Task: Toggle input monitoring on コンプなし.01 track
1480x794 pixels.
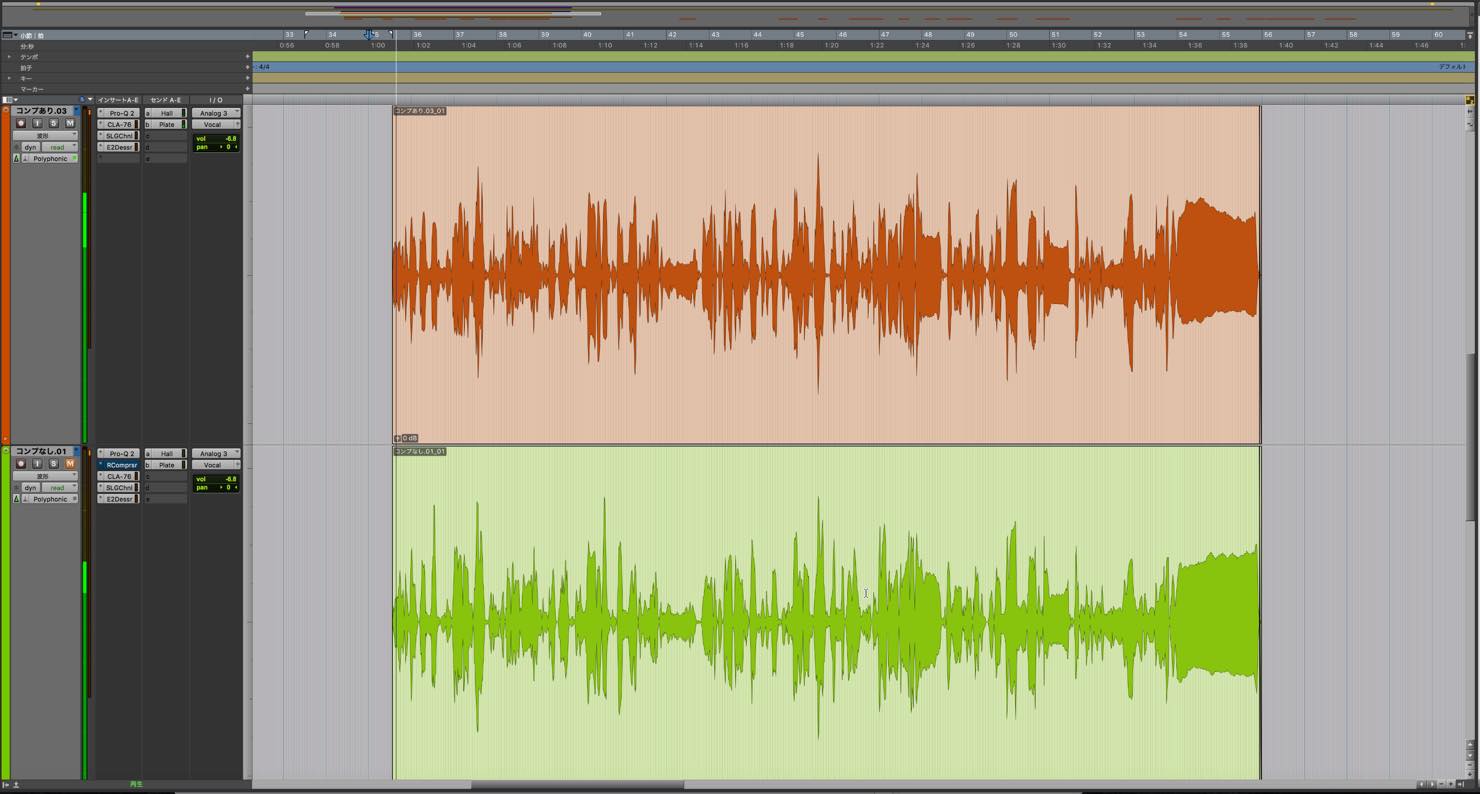Action: [37, 463]
